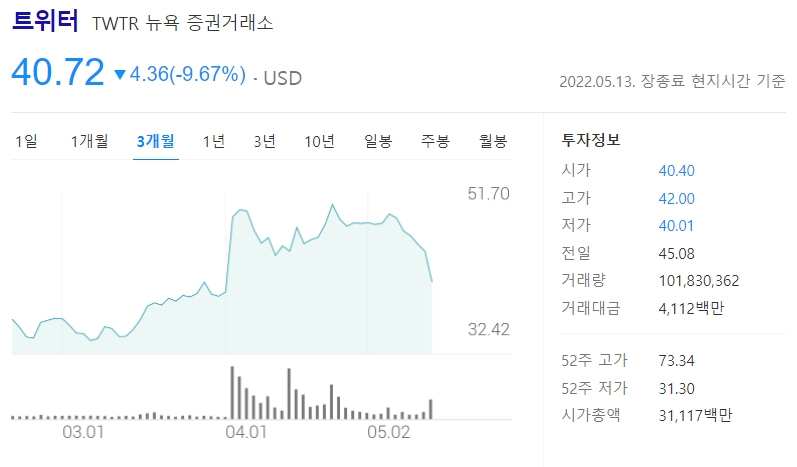Switch to the 주봉 weekly candle tab
The height and width of the screenshot is (467, 797).
[x=435, y=141]
